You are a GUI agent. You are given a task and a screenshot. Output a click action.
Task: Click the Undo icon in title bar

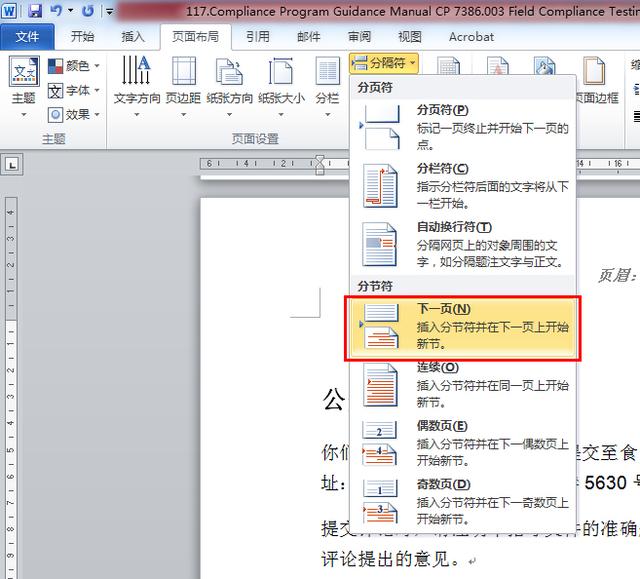click(56, 10)
